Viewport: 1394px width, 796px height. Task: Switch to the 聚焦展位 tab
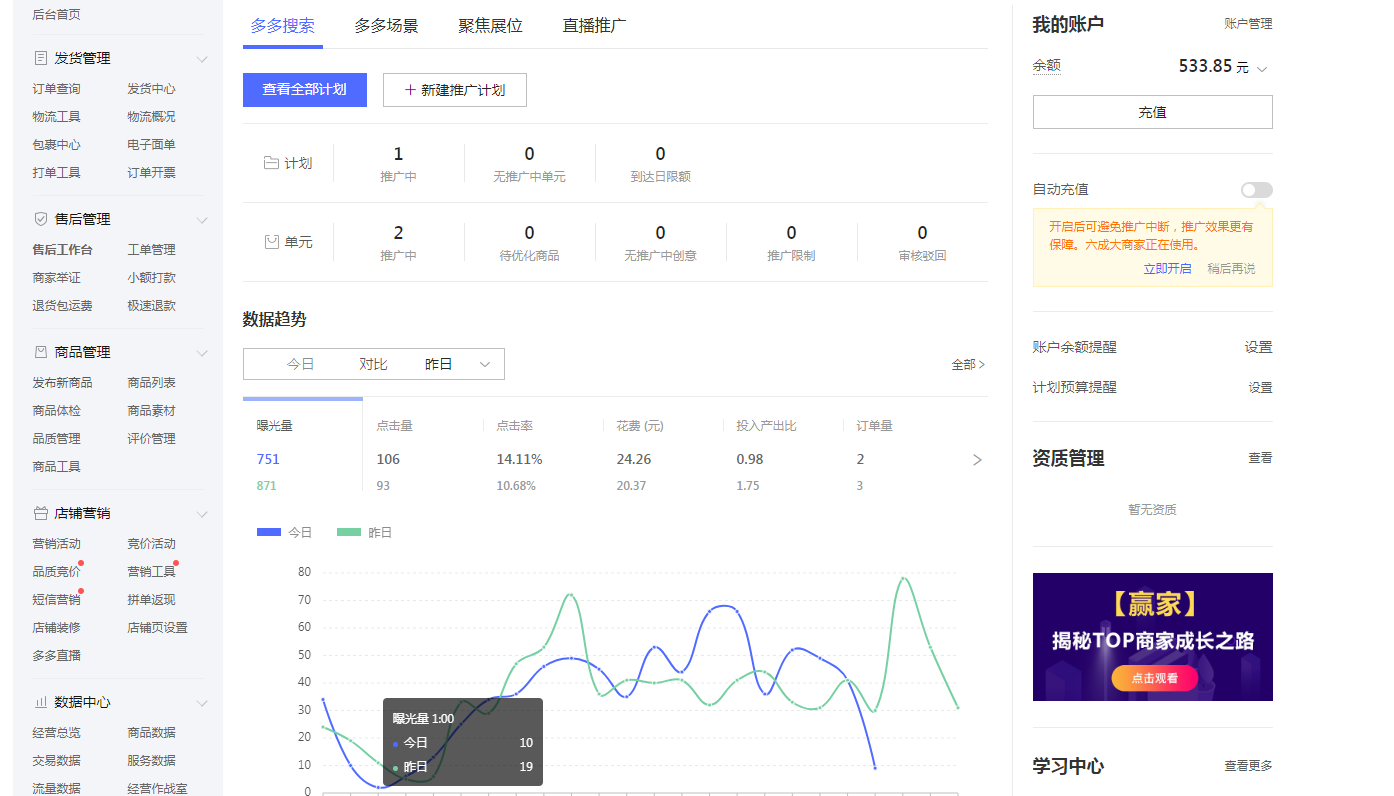click(490, 26)
